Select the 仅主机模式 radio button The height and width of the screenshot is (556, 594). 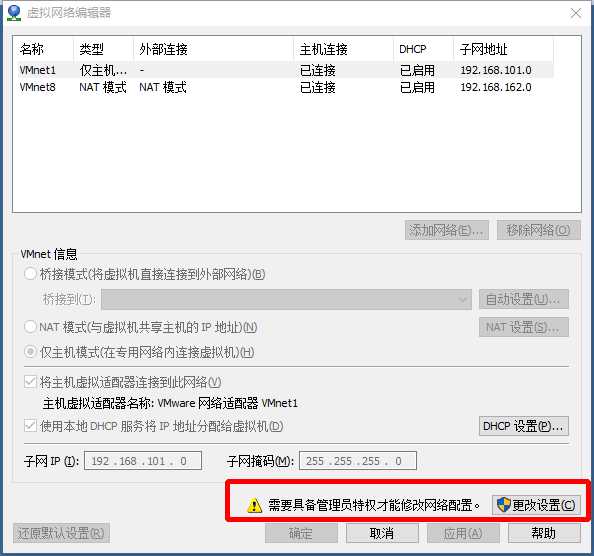pos(30,352)
